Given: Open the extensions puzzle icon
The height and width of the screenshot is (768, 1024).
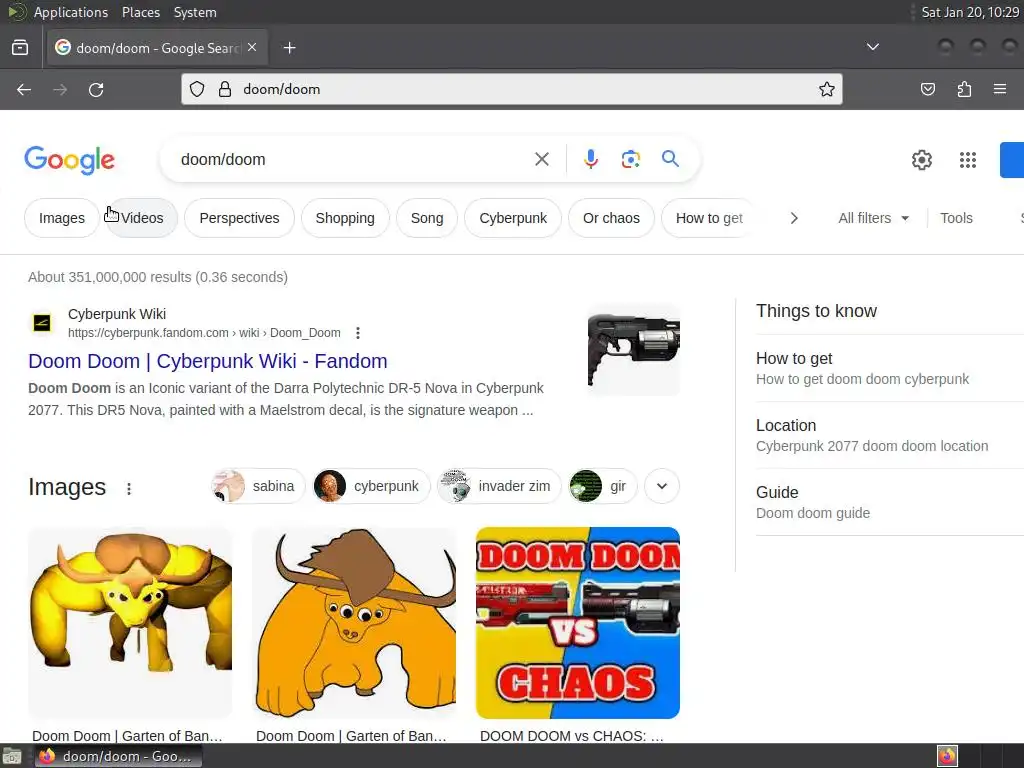Looking at the screenshot, I should 964,89.
